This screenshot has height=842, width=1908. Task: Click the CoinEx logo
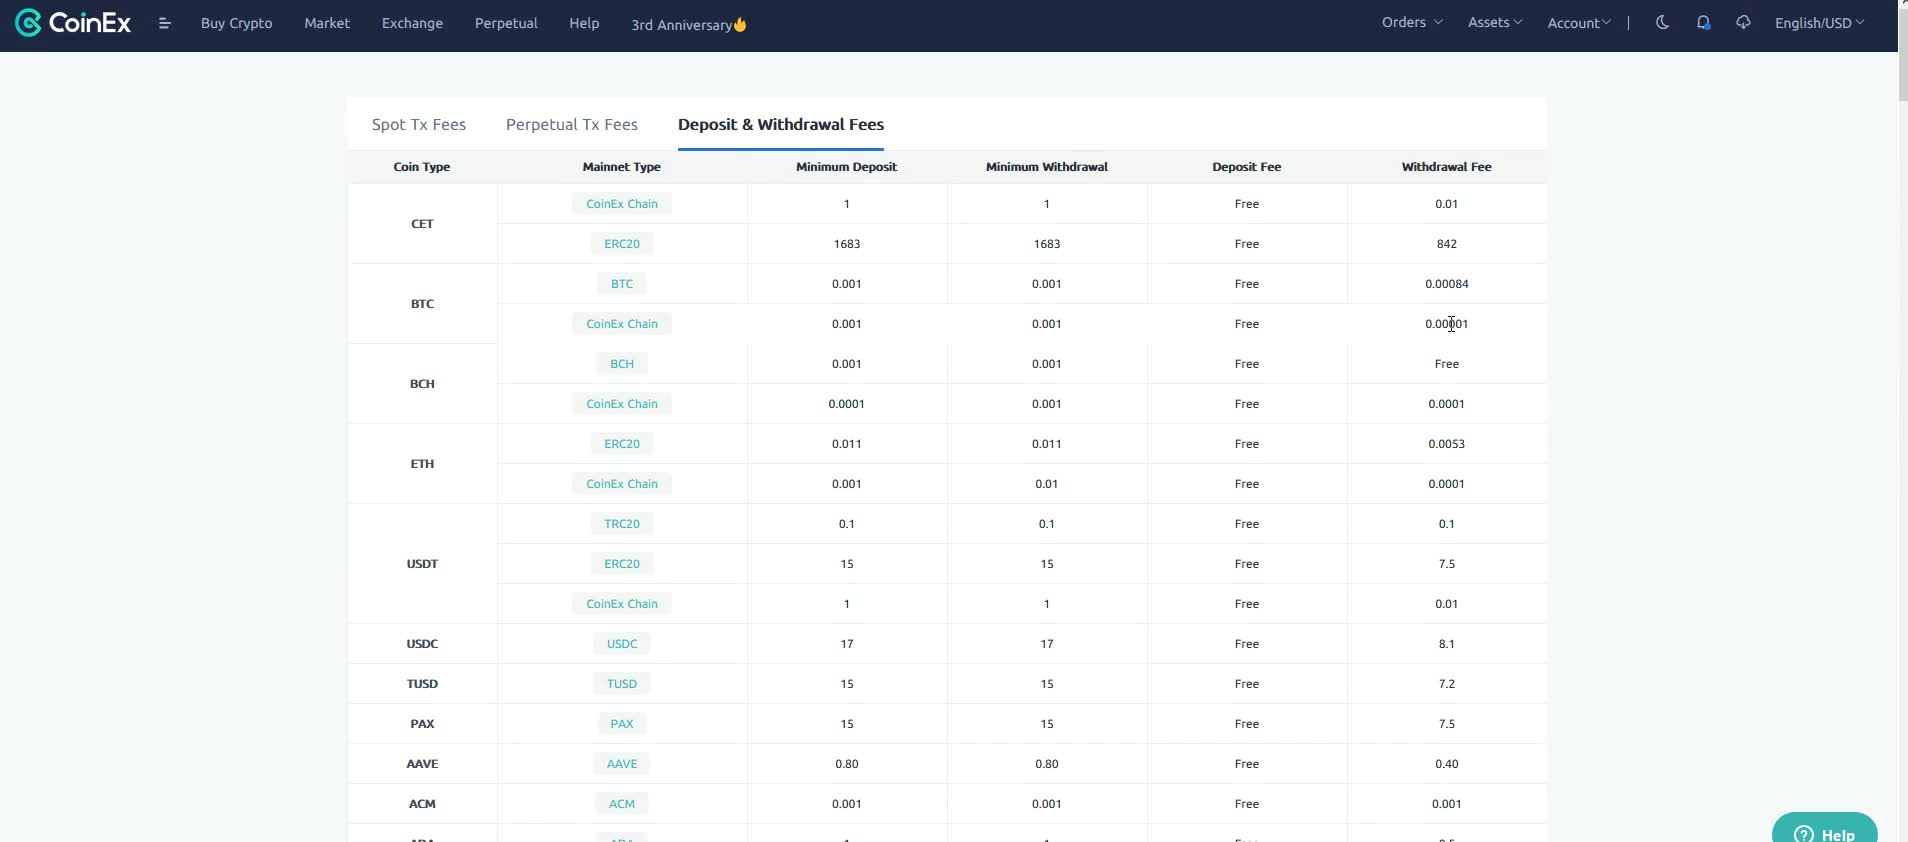coord(73,23)
